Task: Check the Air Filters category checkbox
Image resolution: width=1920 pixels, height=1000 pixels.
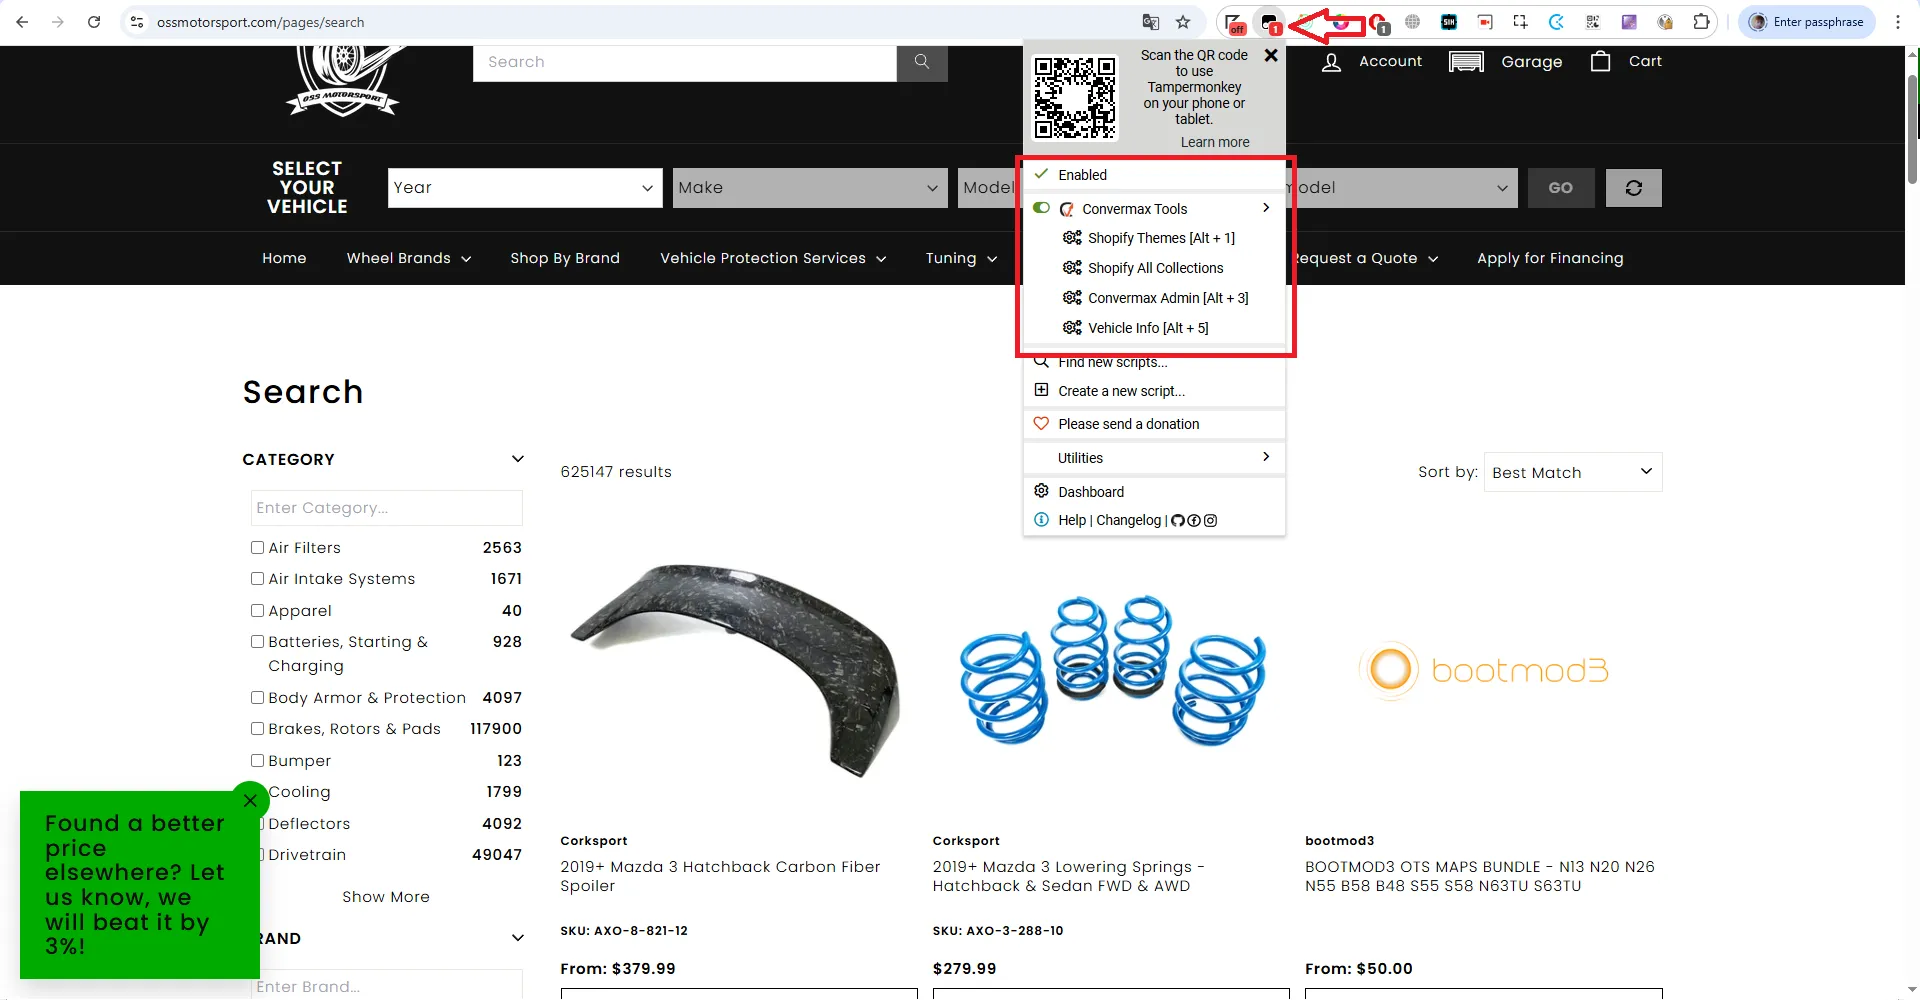Action: click(257, 548)
